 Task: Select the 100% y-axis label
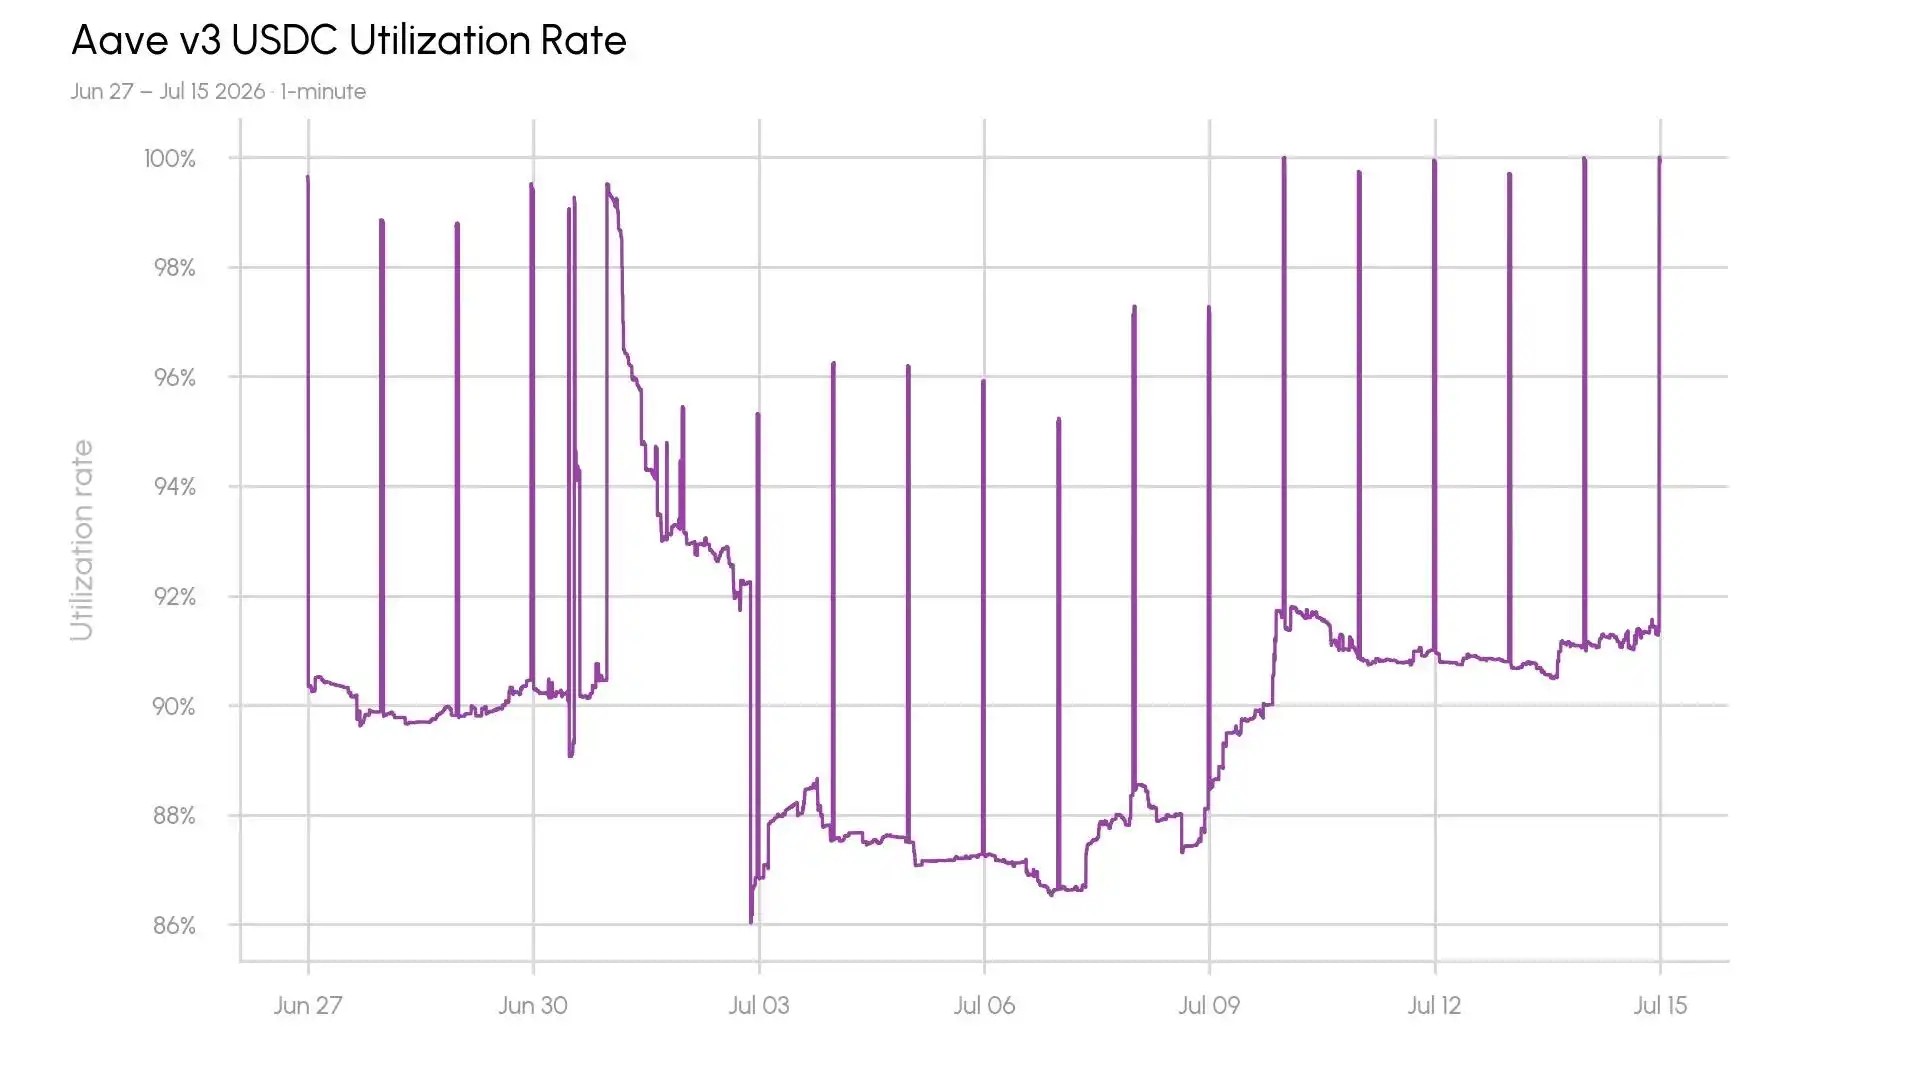(170, 158)
